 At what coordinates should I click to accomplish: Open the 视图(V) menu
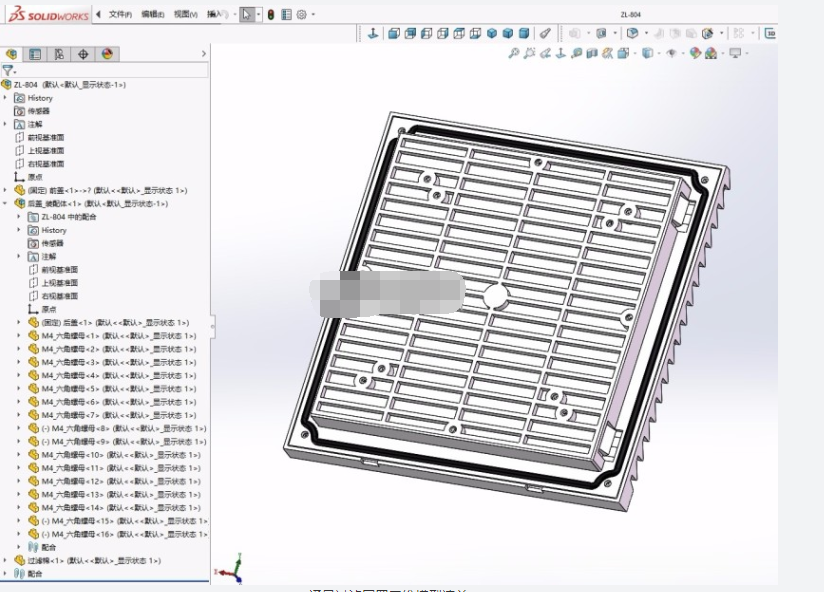pos(184,15)
